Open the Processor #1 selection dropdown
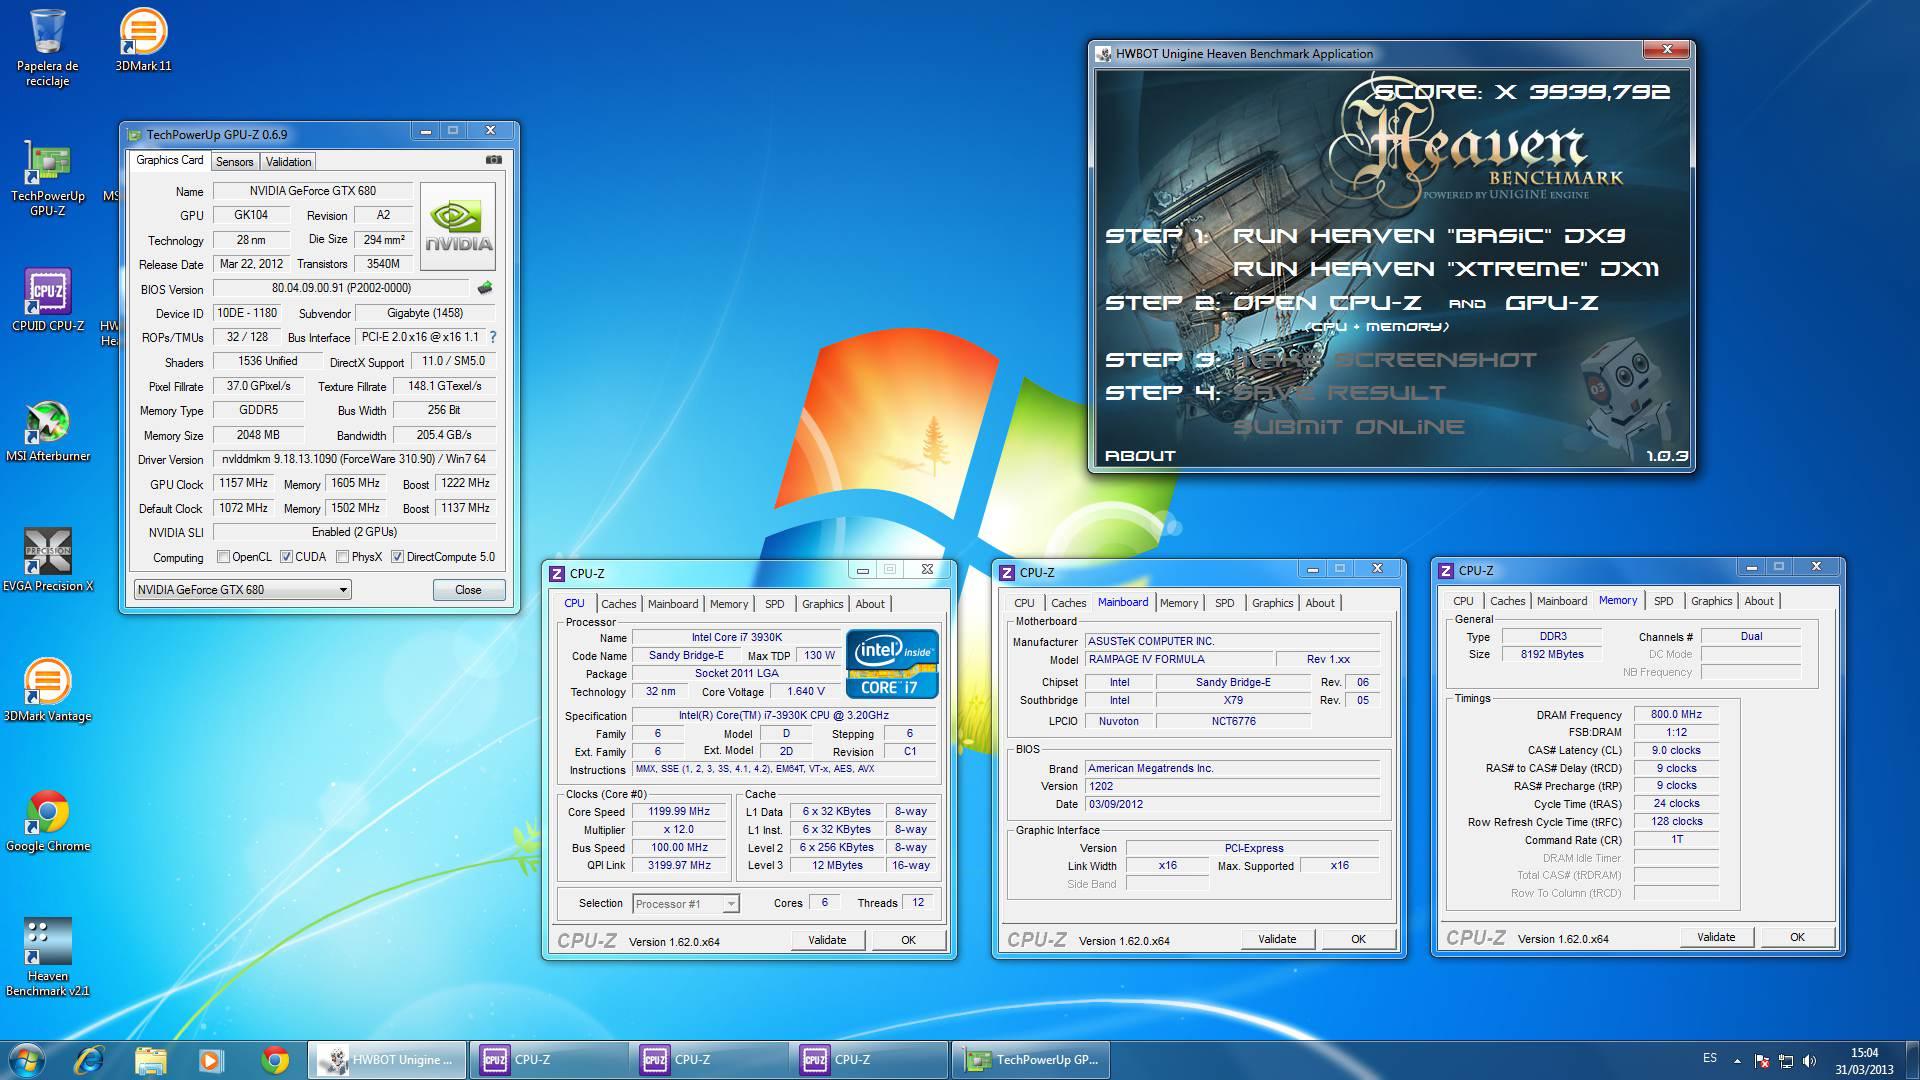The width and height of the screenshot is (1920, 1080). (686, 904)
